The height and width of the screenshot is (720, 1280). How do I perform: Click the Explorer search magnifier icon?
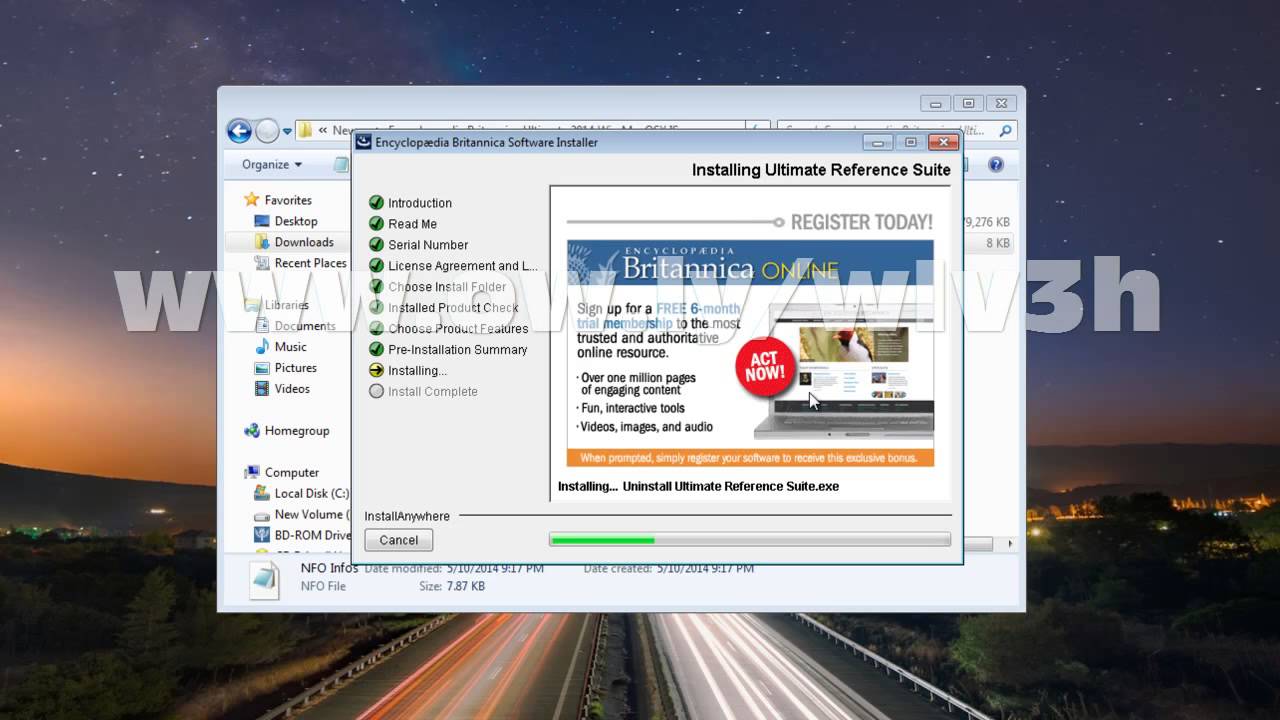1005,130
